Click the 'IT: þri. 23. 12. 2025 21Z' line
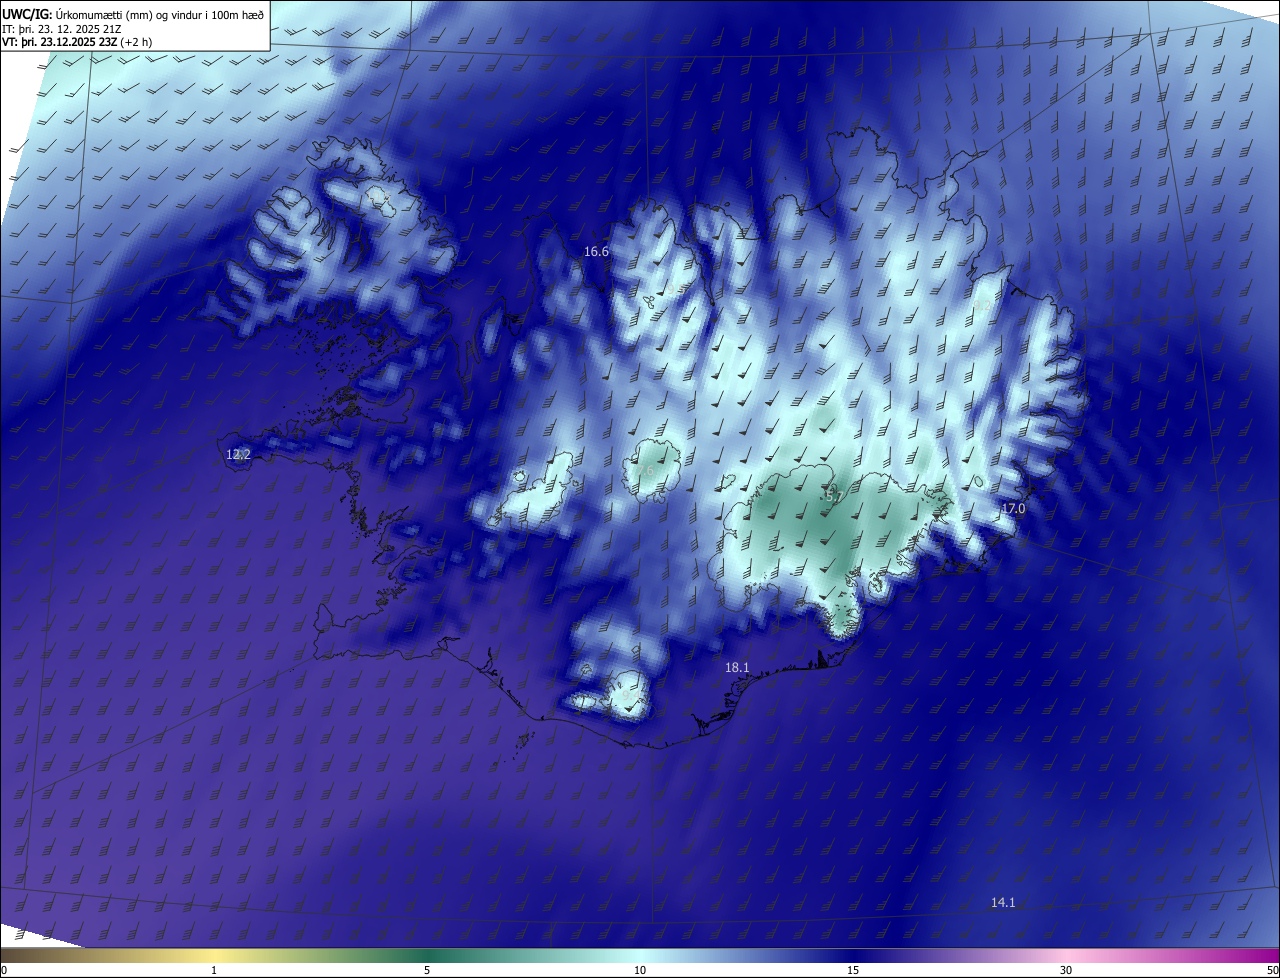 61,28
